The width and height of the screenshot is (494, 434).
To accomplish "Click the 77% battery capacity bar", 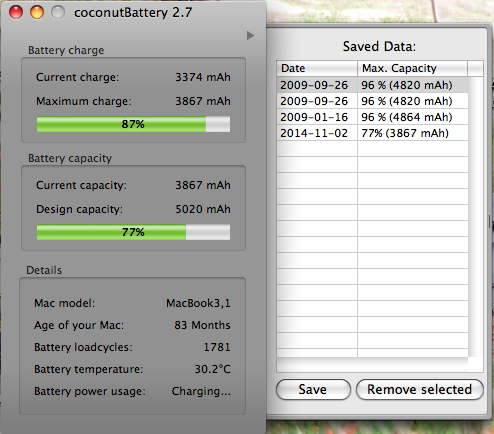I will 133,232.
